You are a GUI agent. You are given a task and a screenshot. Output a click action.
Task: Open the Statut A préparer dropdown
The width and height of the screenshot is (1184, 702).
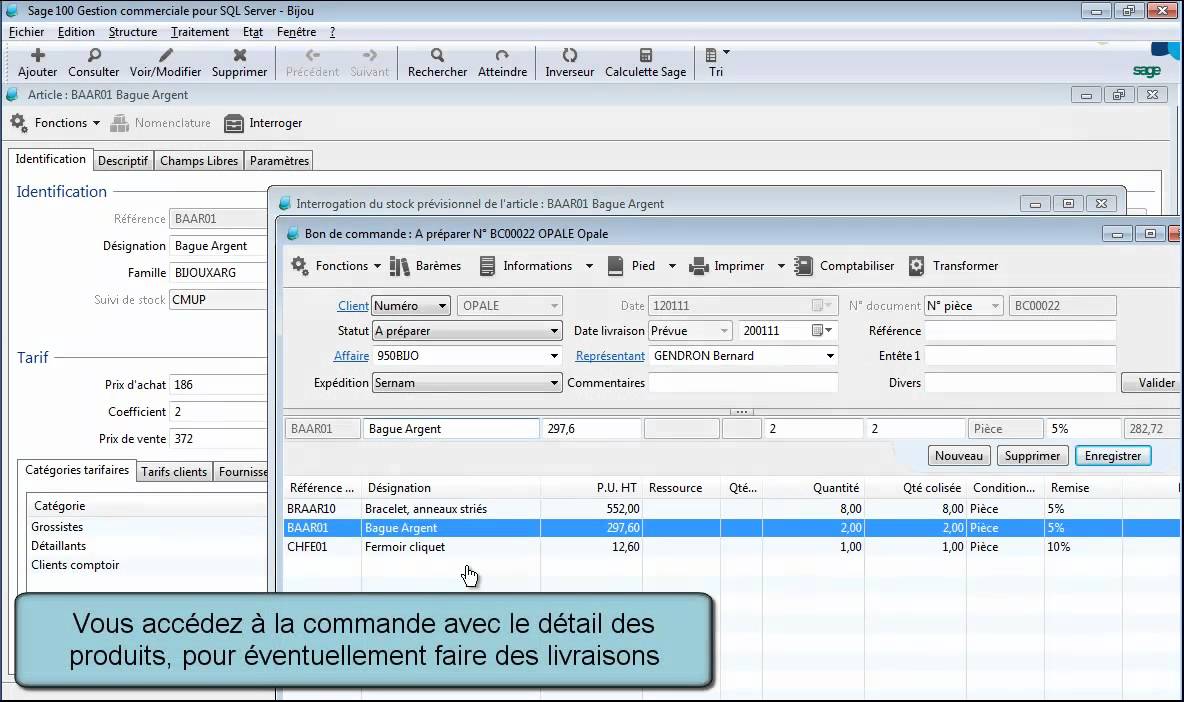tap(467, 331)
